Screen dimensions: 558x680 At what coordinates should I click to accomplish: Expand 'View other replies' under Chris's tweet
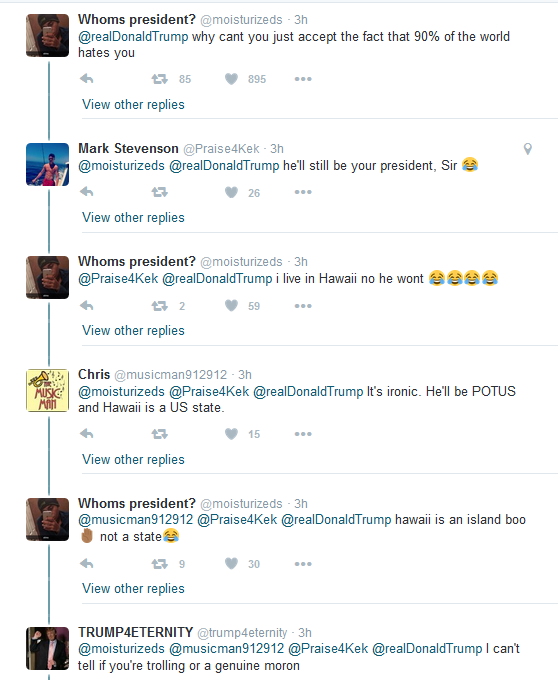tap(133, 459)
